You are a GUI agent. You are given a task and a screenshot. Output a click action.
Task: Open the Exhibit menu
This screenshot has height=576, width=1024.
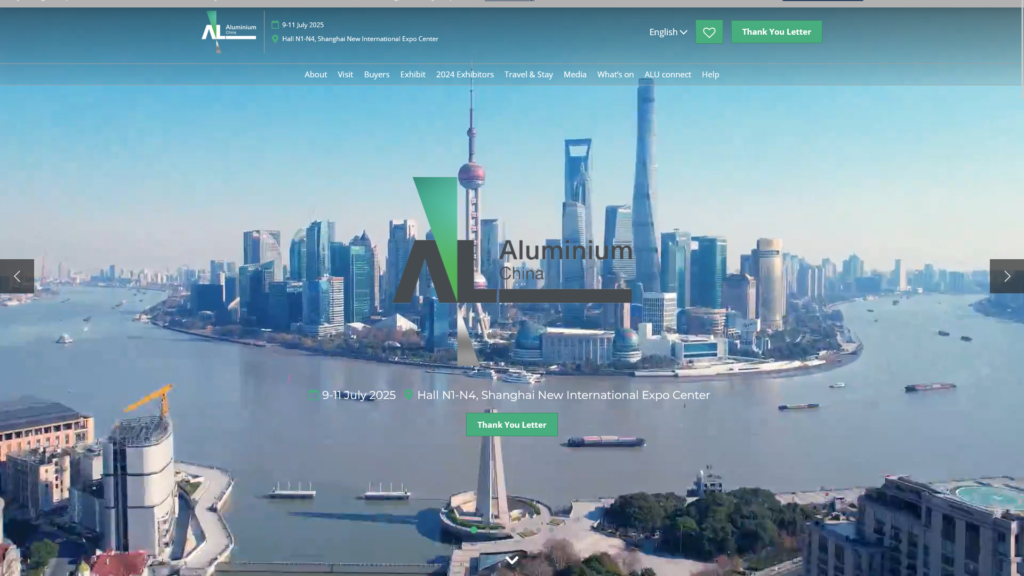pyautogui.click(x=413, y=74)
